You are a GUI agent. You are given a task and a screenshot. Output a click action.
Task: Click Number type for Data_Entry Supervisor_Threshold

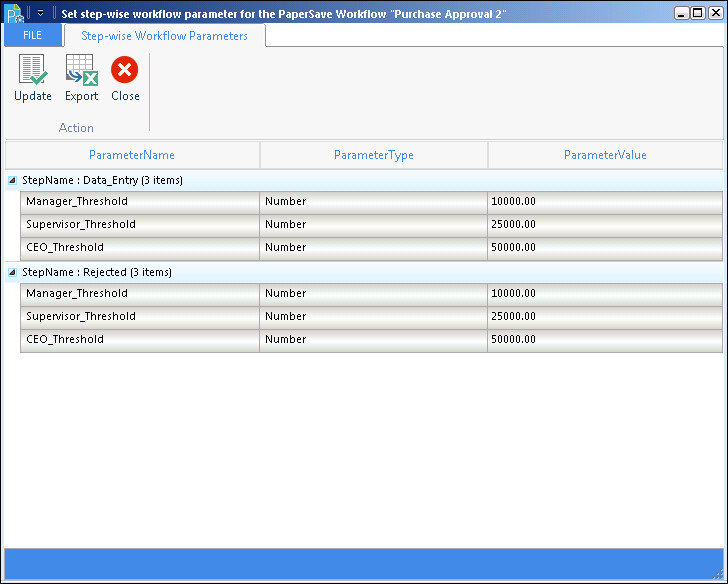(x=373, y=224)
